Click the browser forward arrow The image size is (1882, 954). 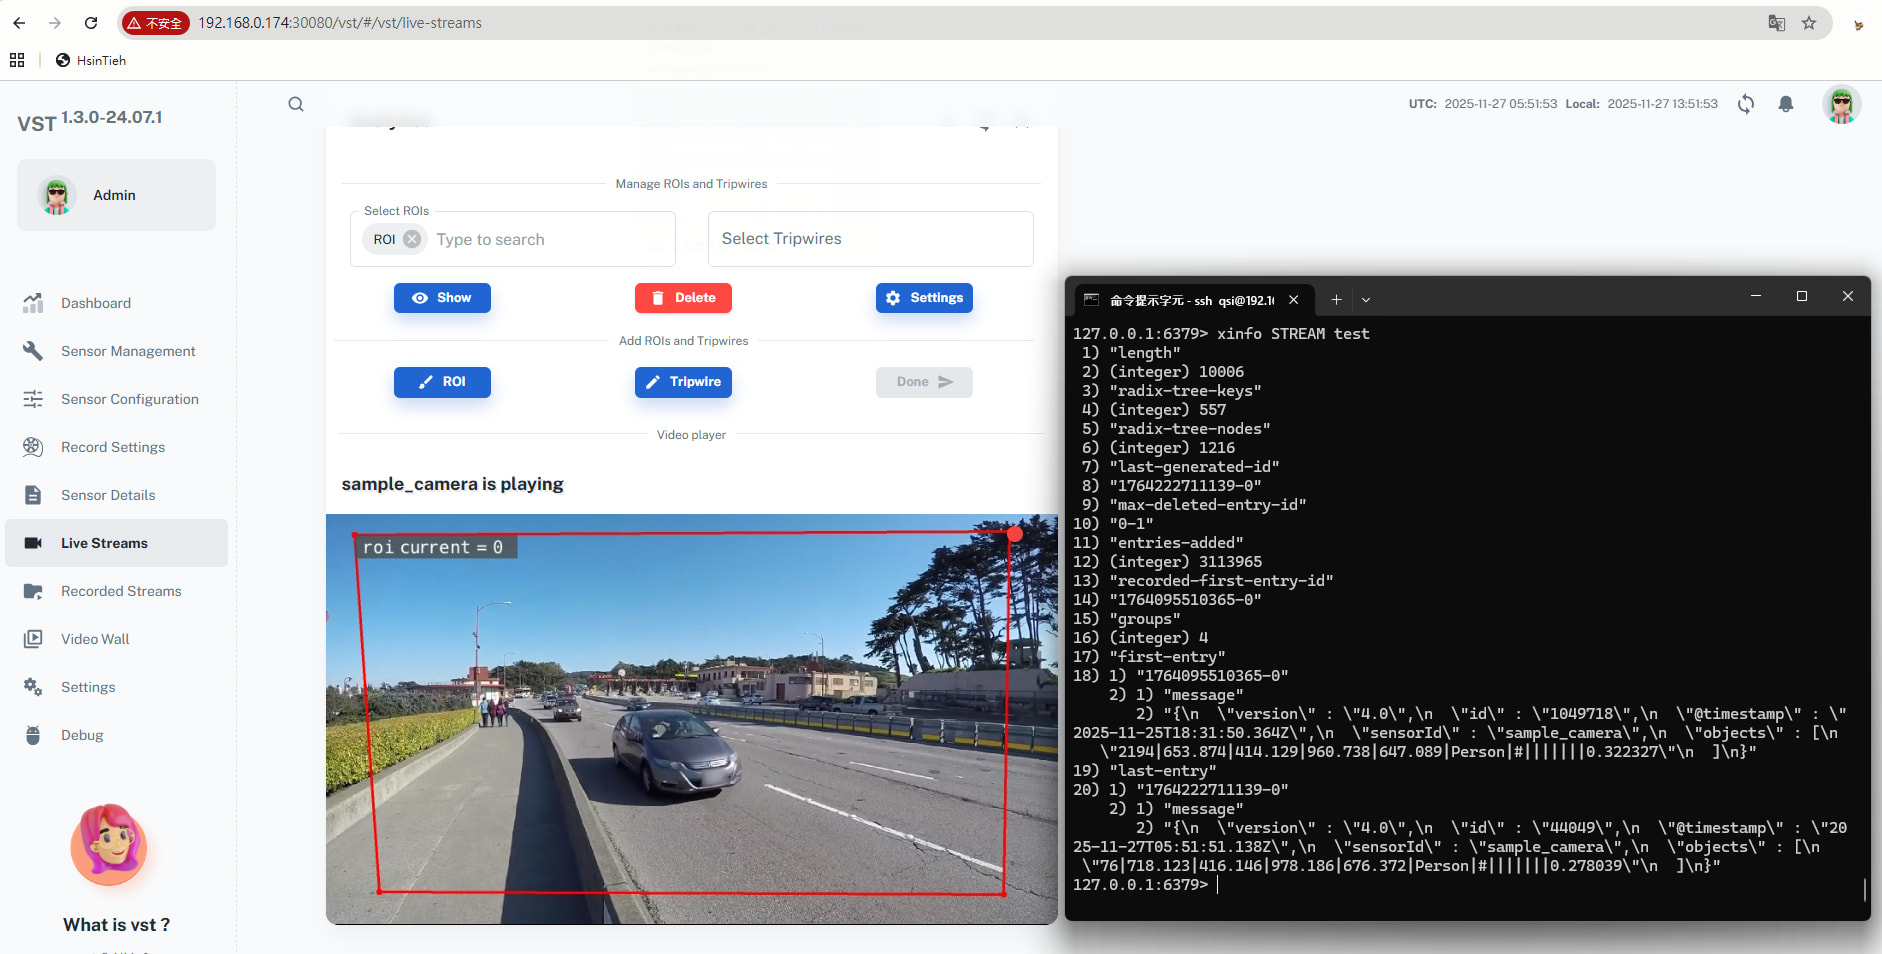[55, 23]
